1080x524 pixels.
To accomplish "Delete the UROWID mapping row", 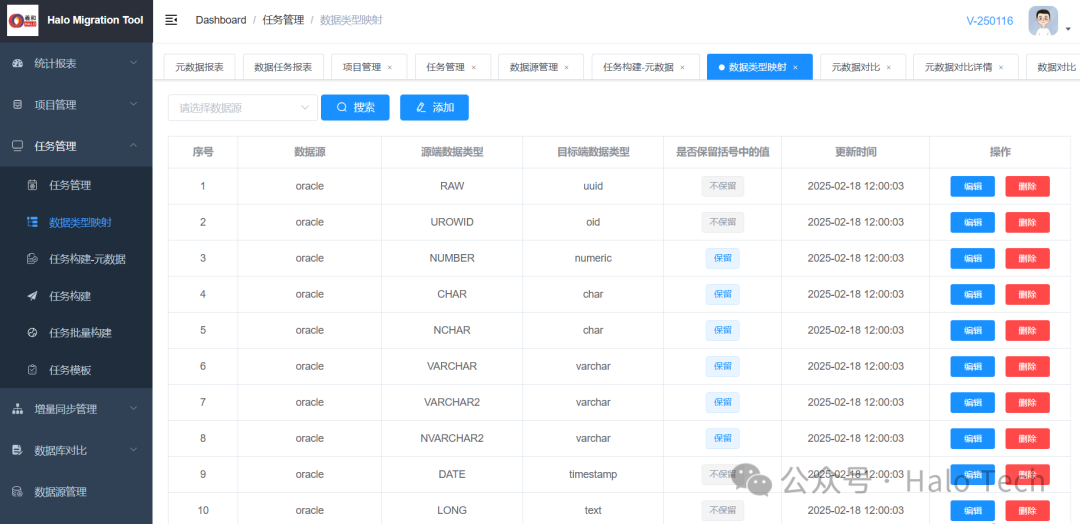I will 1028,222.
